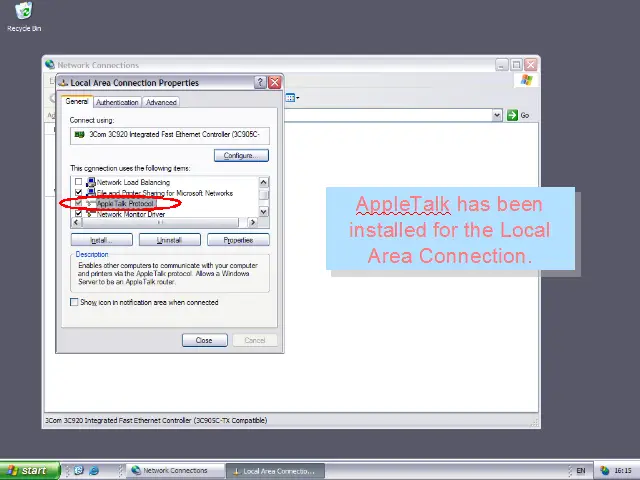Click the Configure... button
Image resolution: width=640 pixels, height=480 pixels.
pos(241,156)
